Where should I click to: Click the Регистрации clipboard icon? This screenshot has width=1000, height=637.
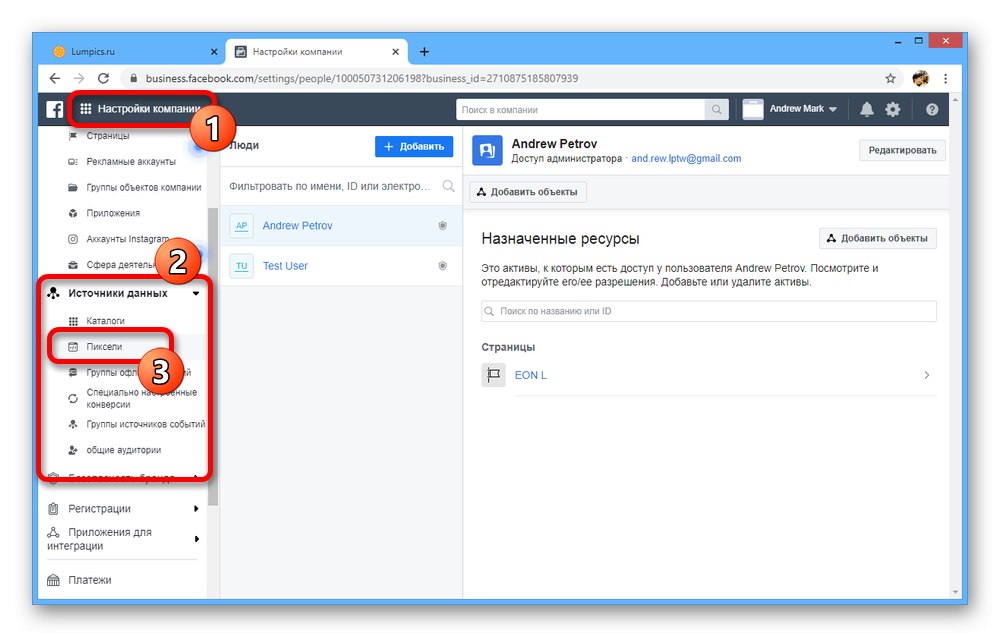54,509
